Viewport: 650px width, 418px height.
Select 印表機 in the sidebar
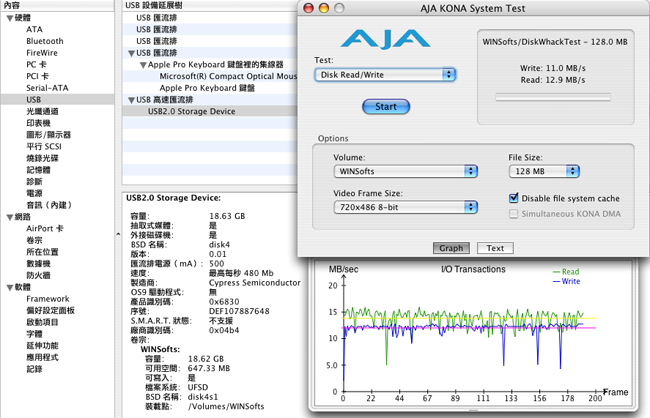point(38,123)
